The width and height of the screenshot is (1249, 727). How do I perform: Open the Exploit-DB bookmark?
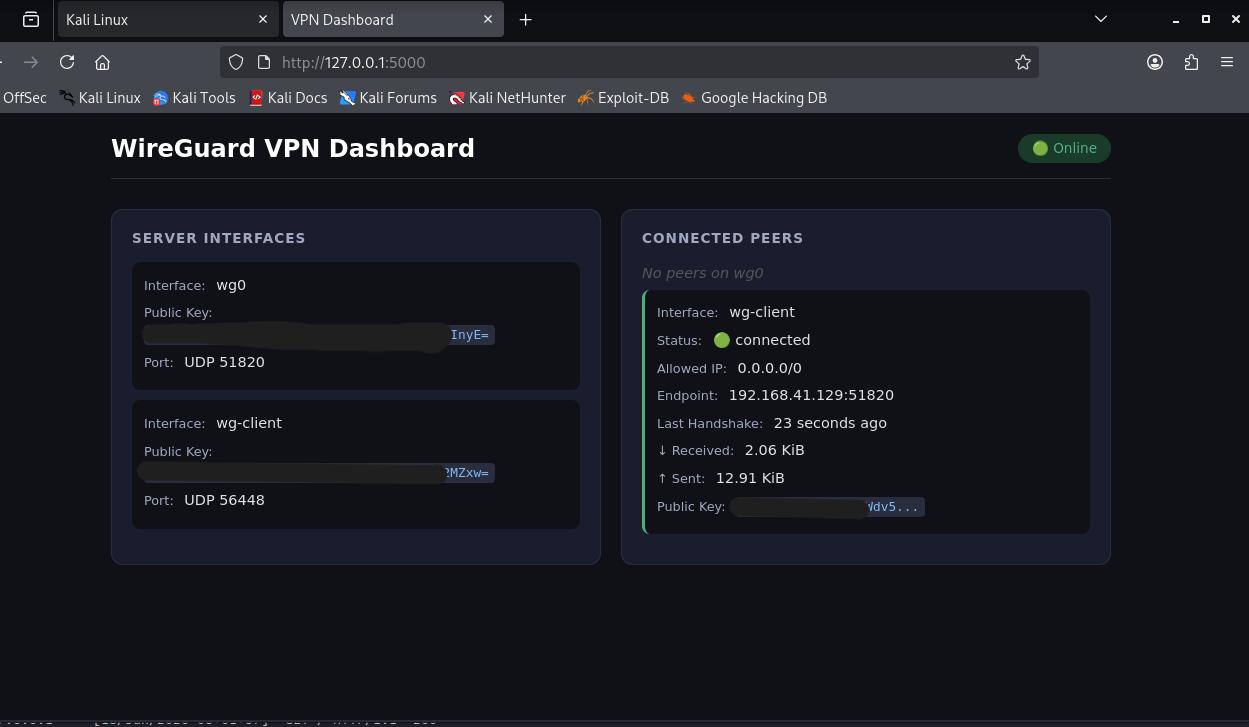click(623, 98)
